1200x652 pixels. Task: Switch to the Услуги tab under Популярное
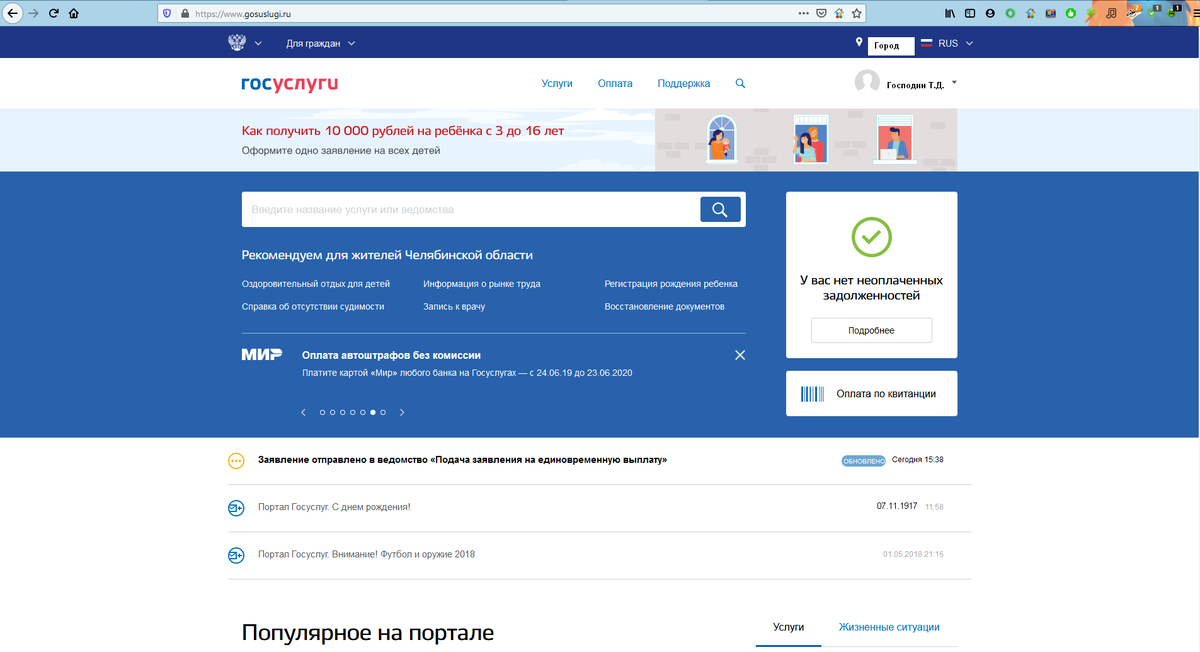tap(788, 627)
